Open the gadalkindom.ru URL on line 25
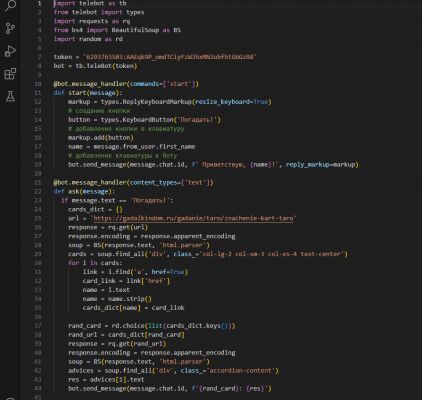 193,218
